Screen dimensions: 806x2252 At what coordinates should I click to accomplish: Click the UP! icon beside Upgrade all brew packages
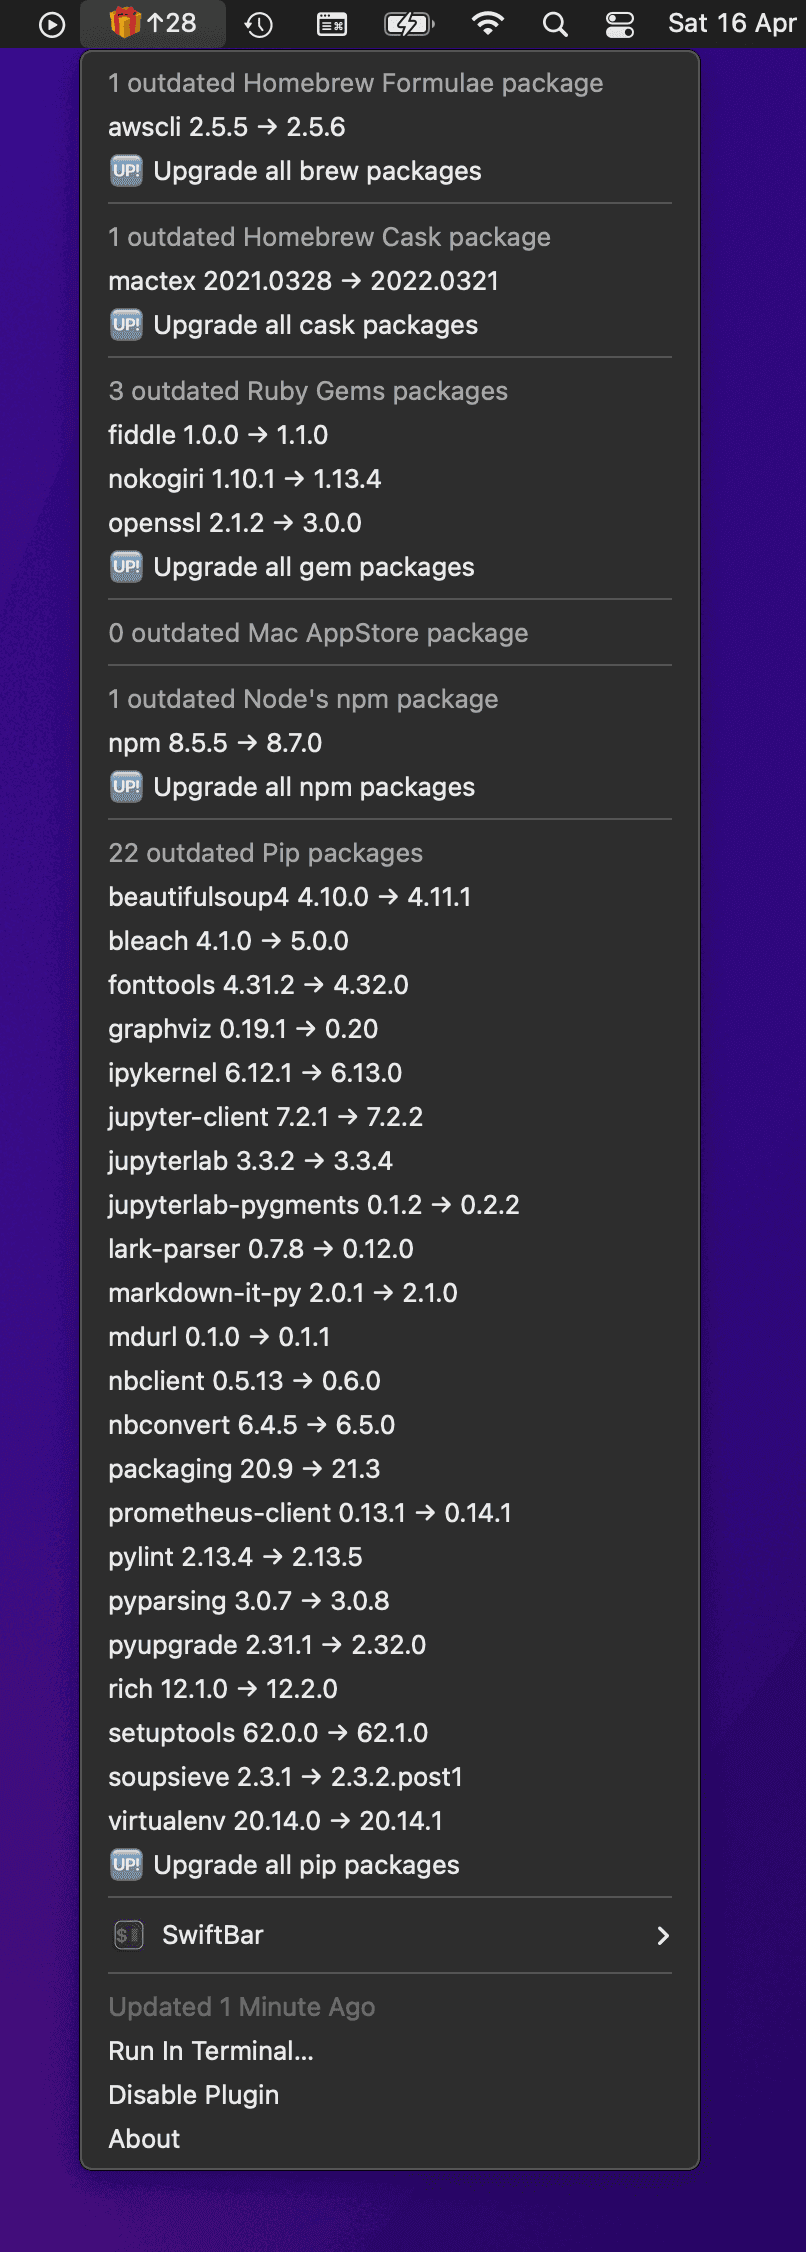point(126,170)
